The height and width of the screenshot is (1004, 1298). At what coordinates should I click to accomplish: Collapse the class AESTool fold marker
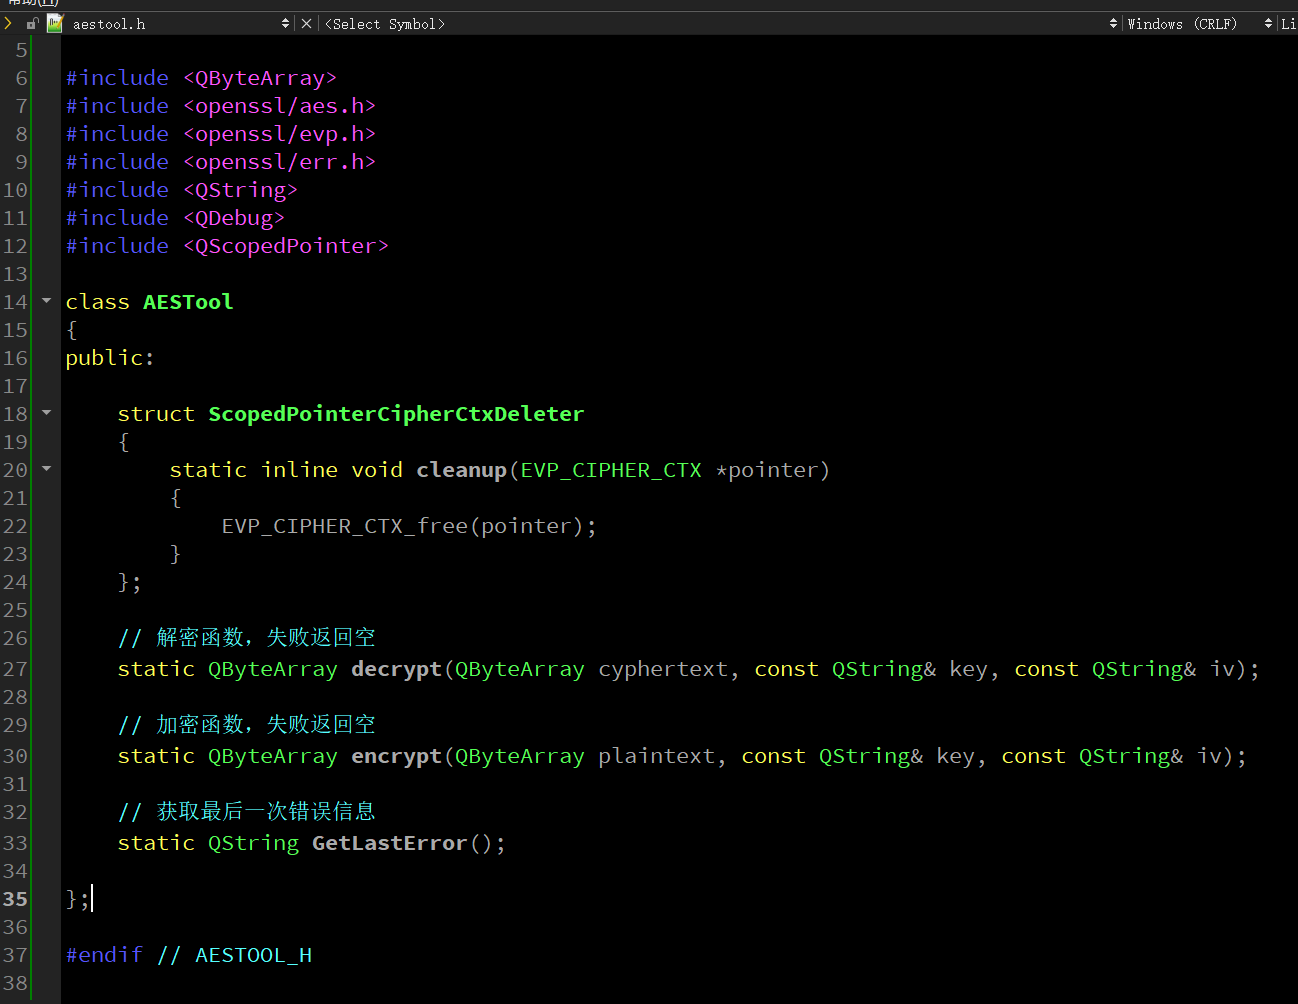[x=46, y=300]
